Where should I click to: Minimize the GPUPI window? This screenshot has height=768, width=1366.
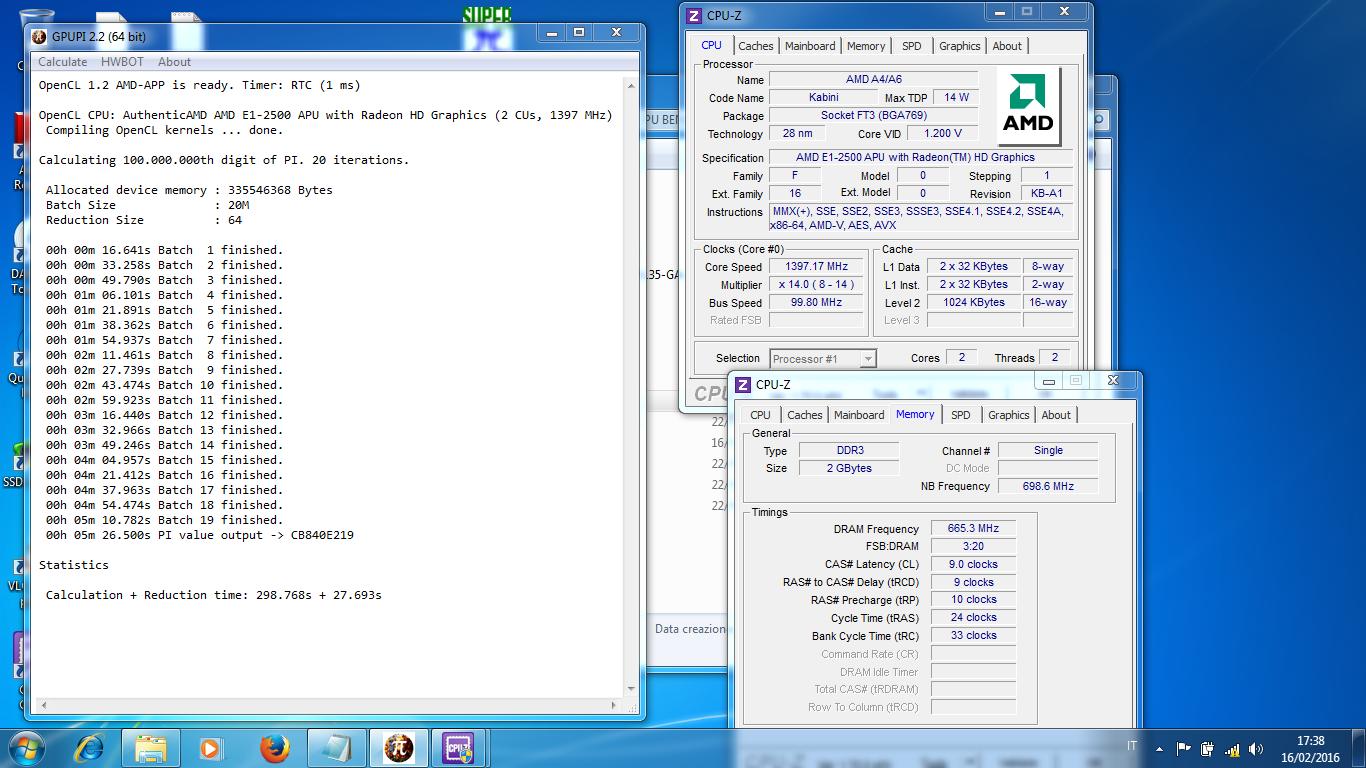tap(551, 33)
